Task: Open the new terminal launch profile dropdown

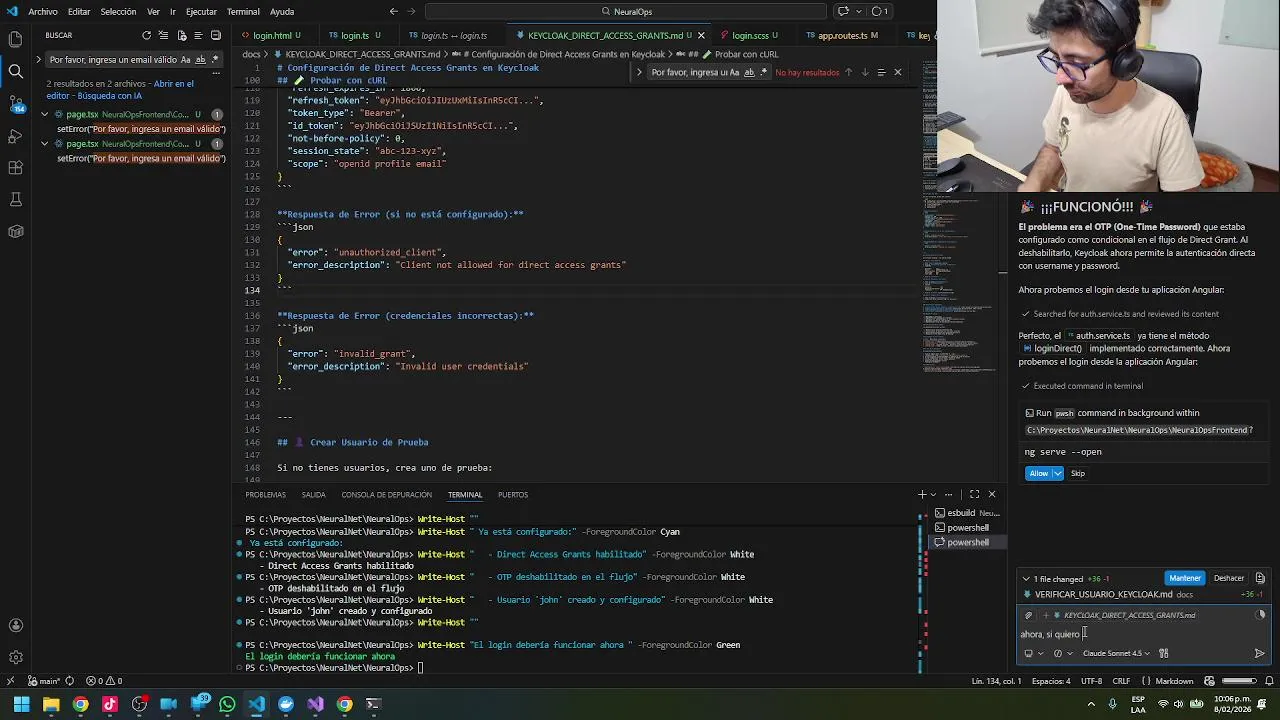Action: 934,494
